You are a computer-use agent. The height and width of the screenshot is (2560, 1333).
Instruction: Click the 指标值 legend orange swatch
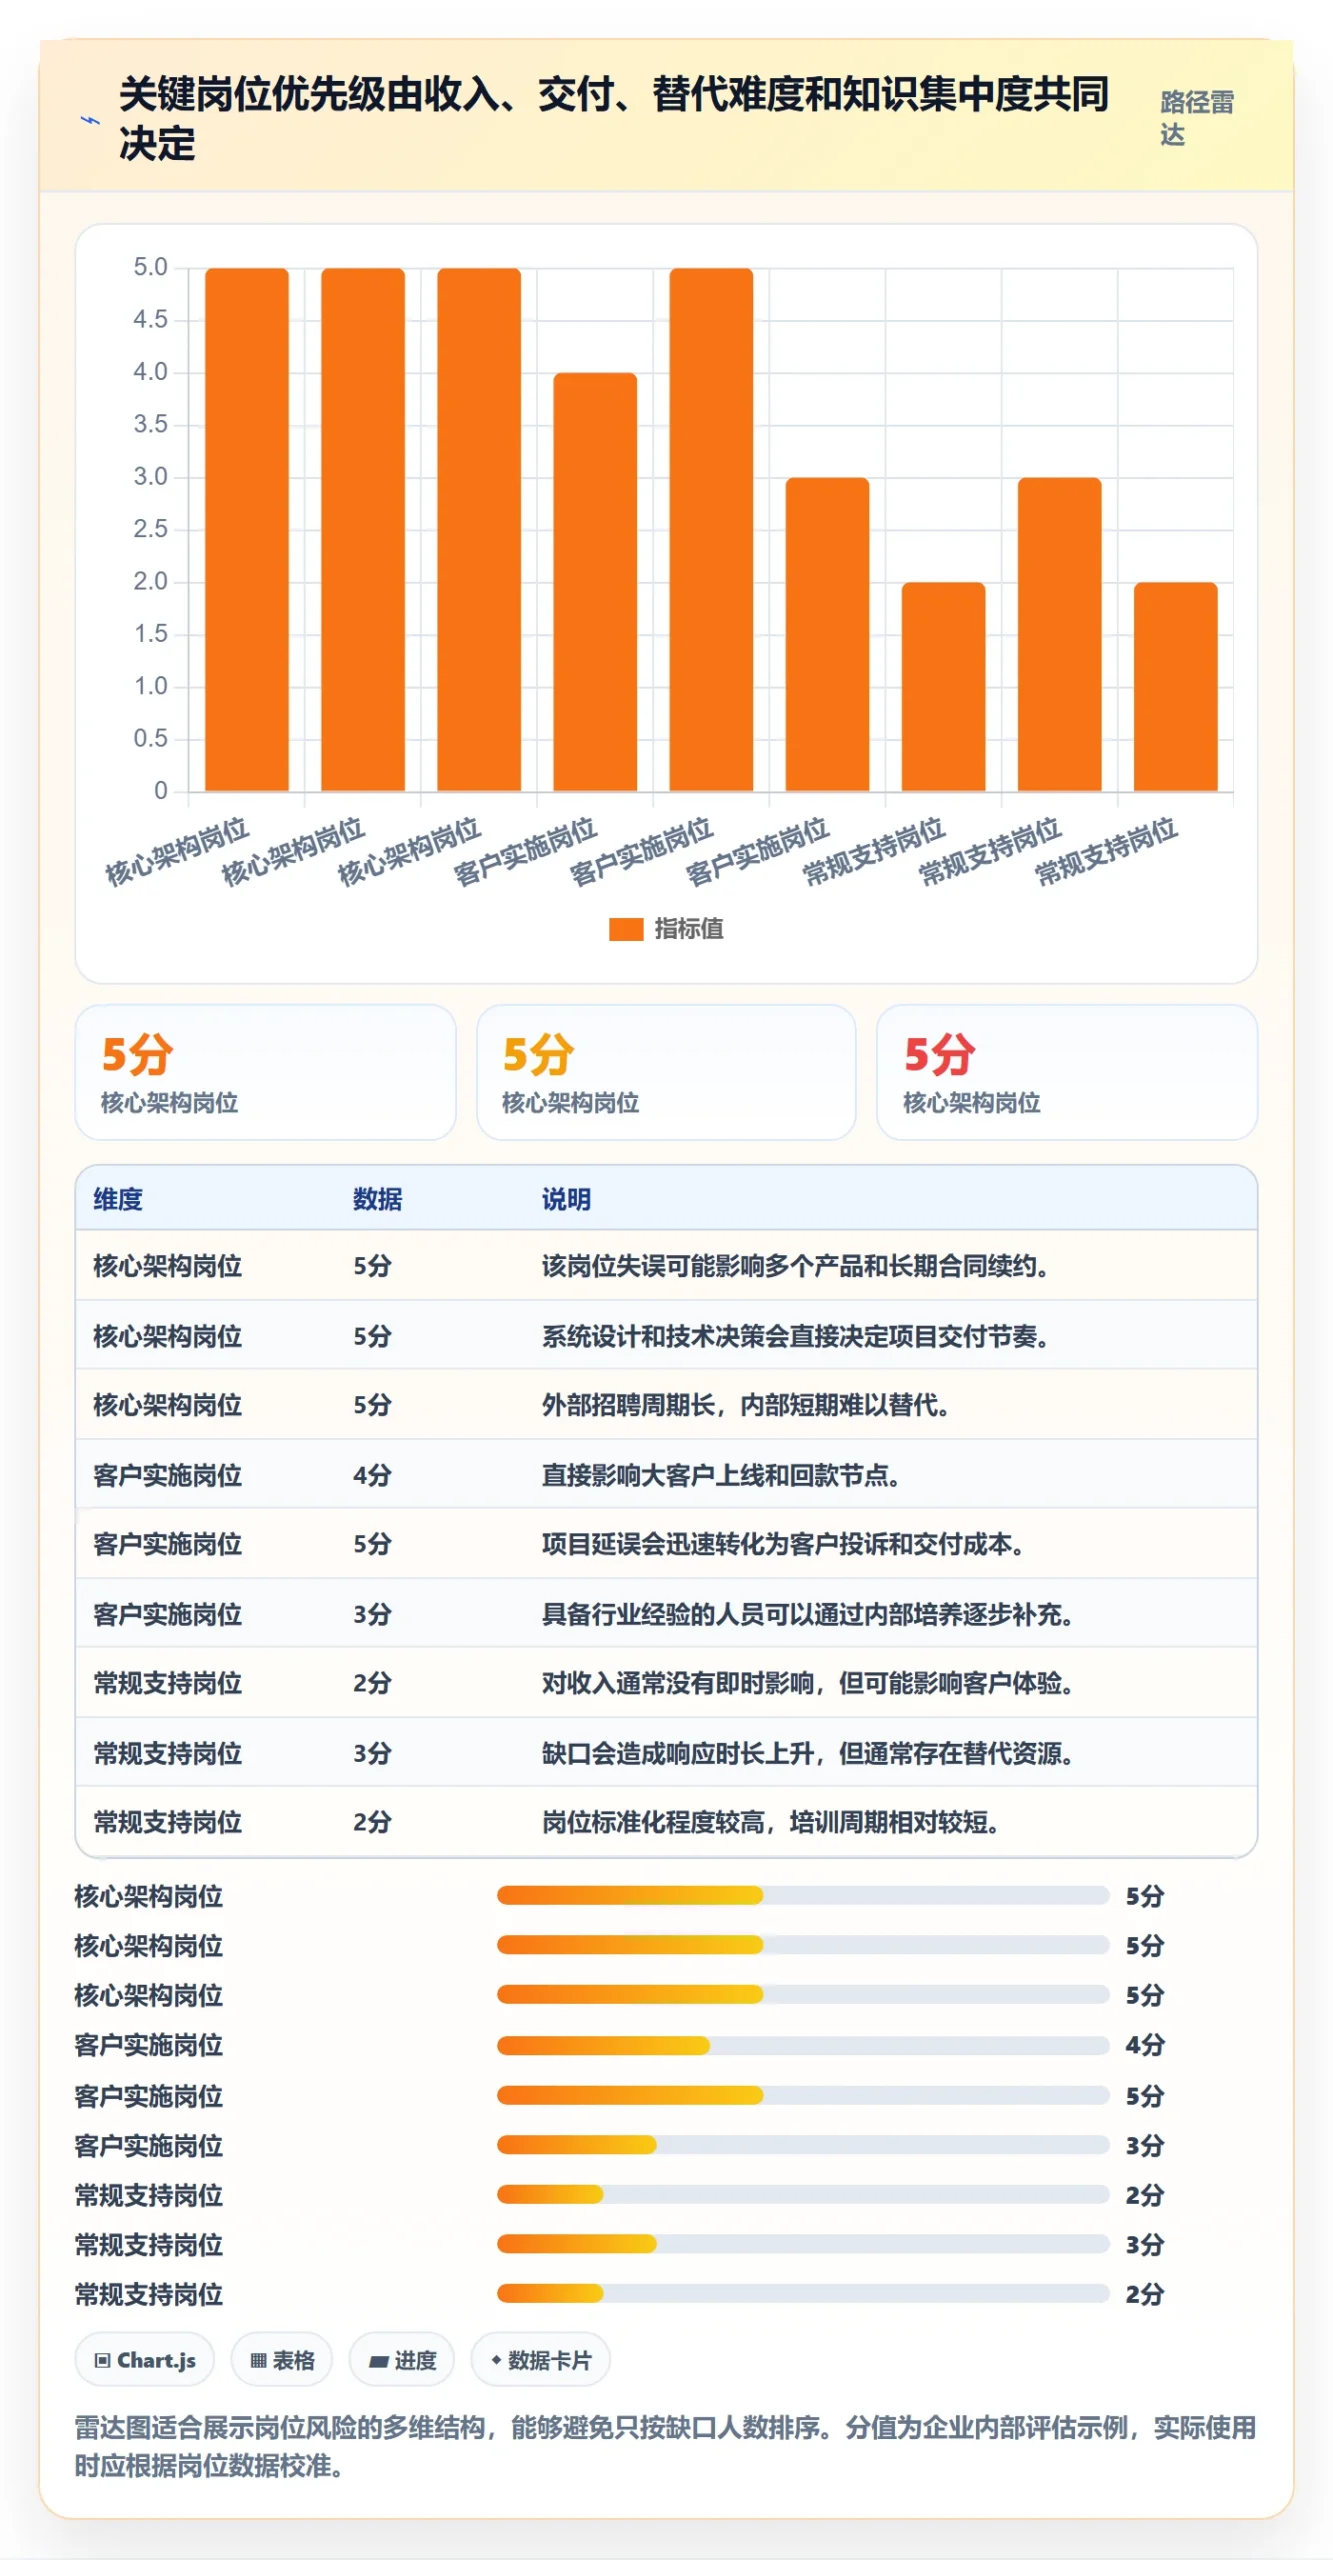[x=626, y=929]
